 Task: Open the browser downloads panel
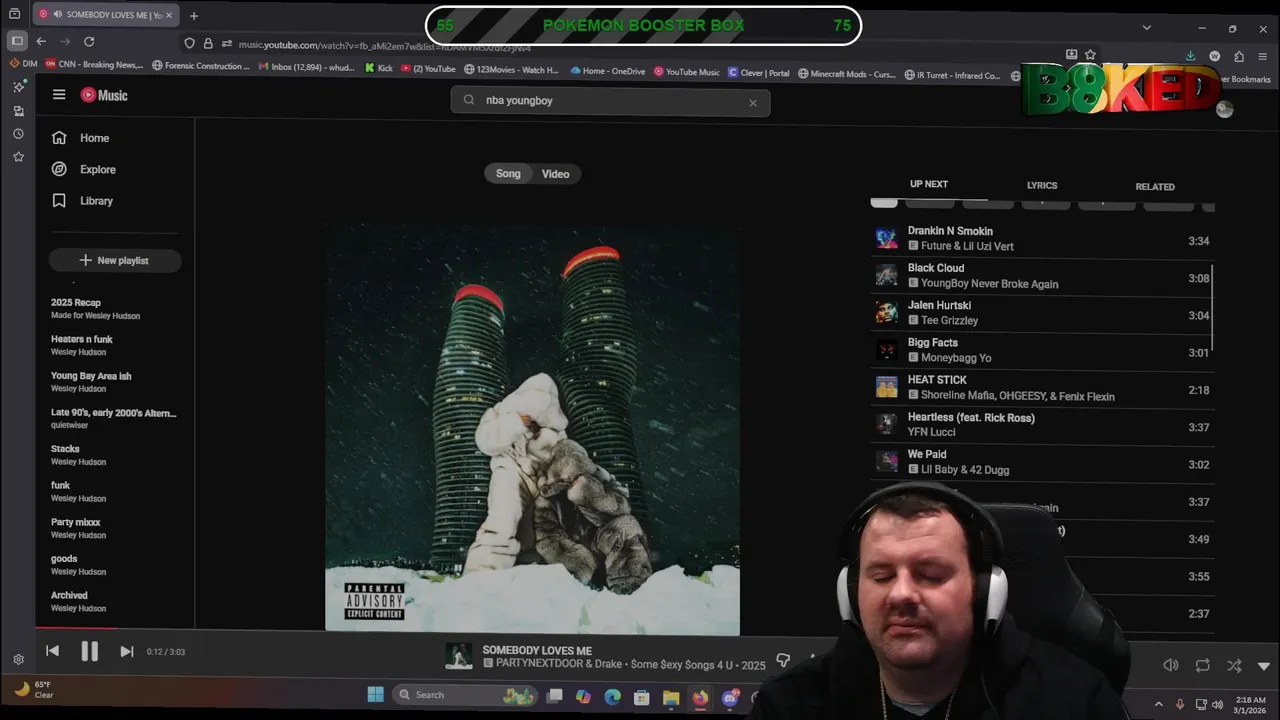coord(1191,56)
